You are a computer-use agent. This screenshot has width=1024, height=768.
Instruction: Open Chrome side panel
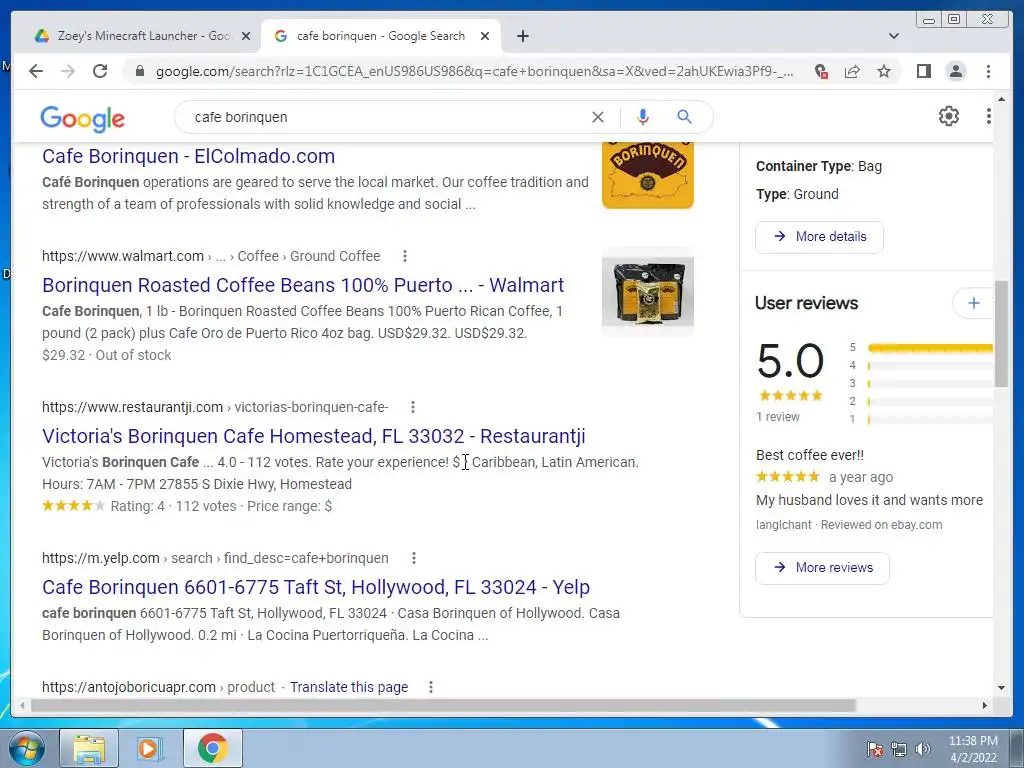click(x=923, y=71)
